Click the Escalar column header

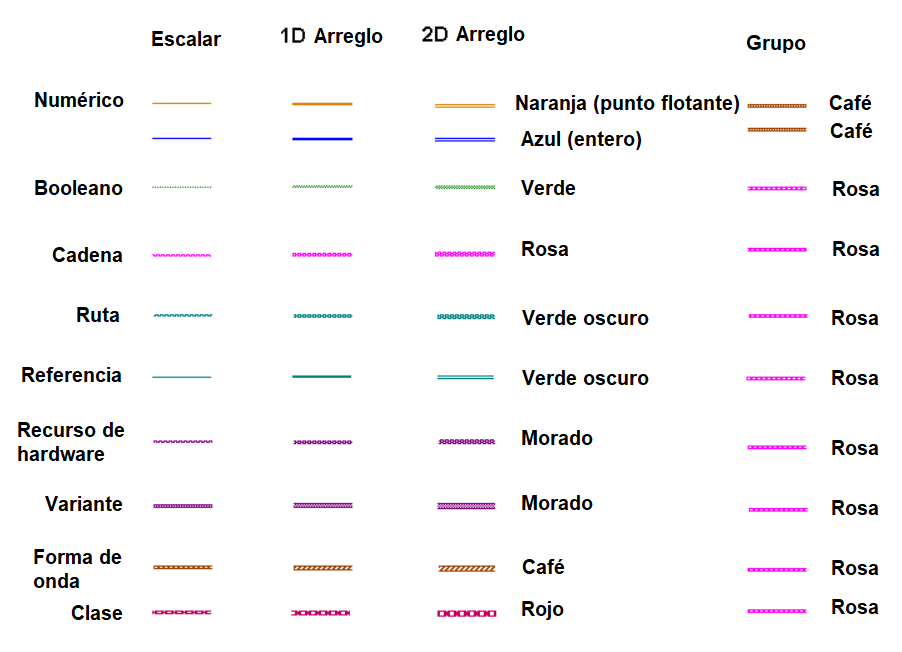(186, 39)
